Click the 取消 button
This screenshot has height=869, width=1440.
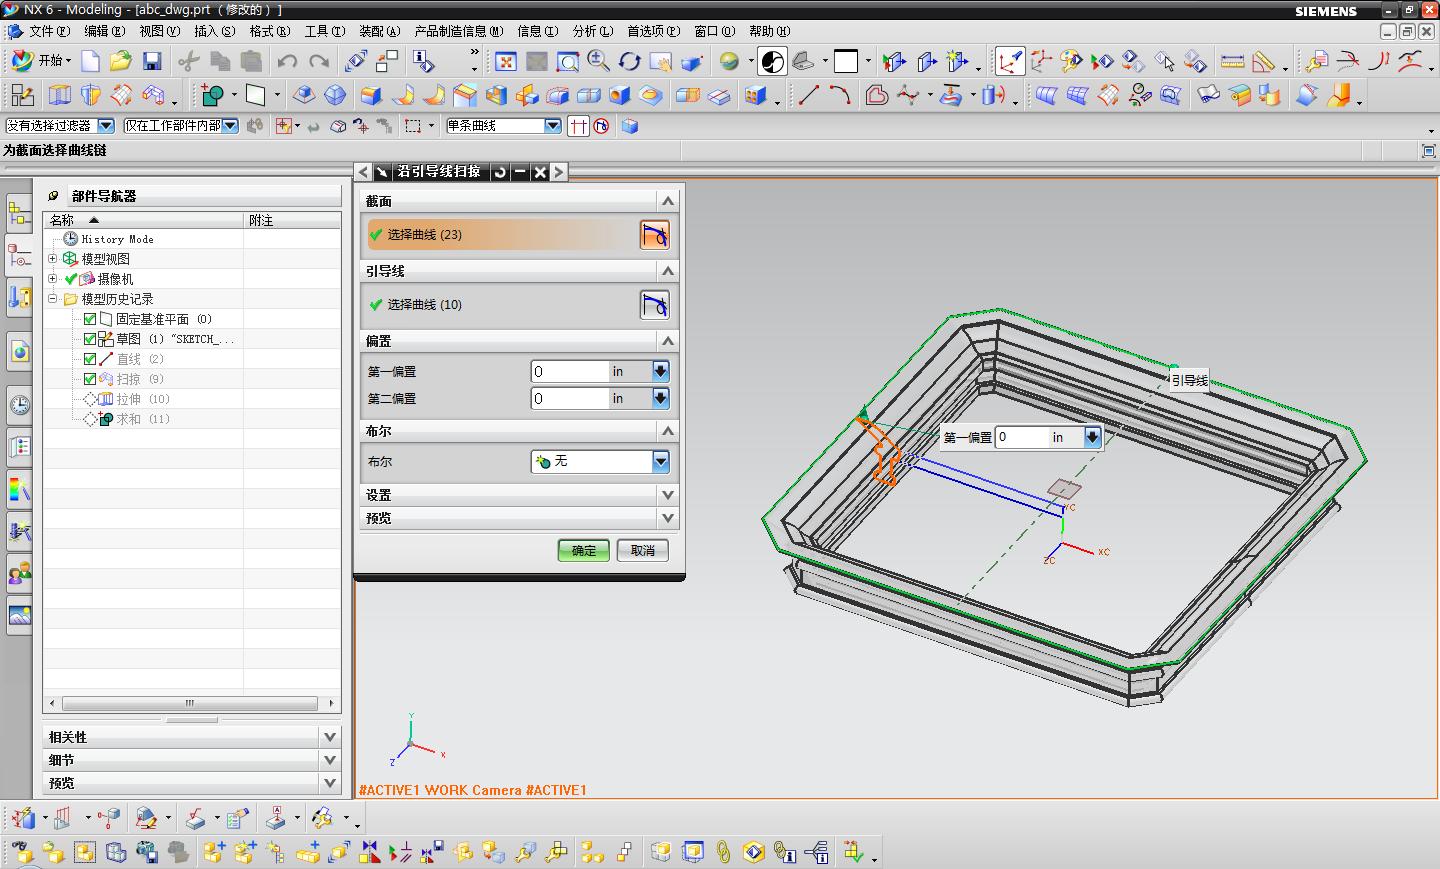pos(642,550)
